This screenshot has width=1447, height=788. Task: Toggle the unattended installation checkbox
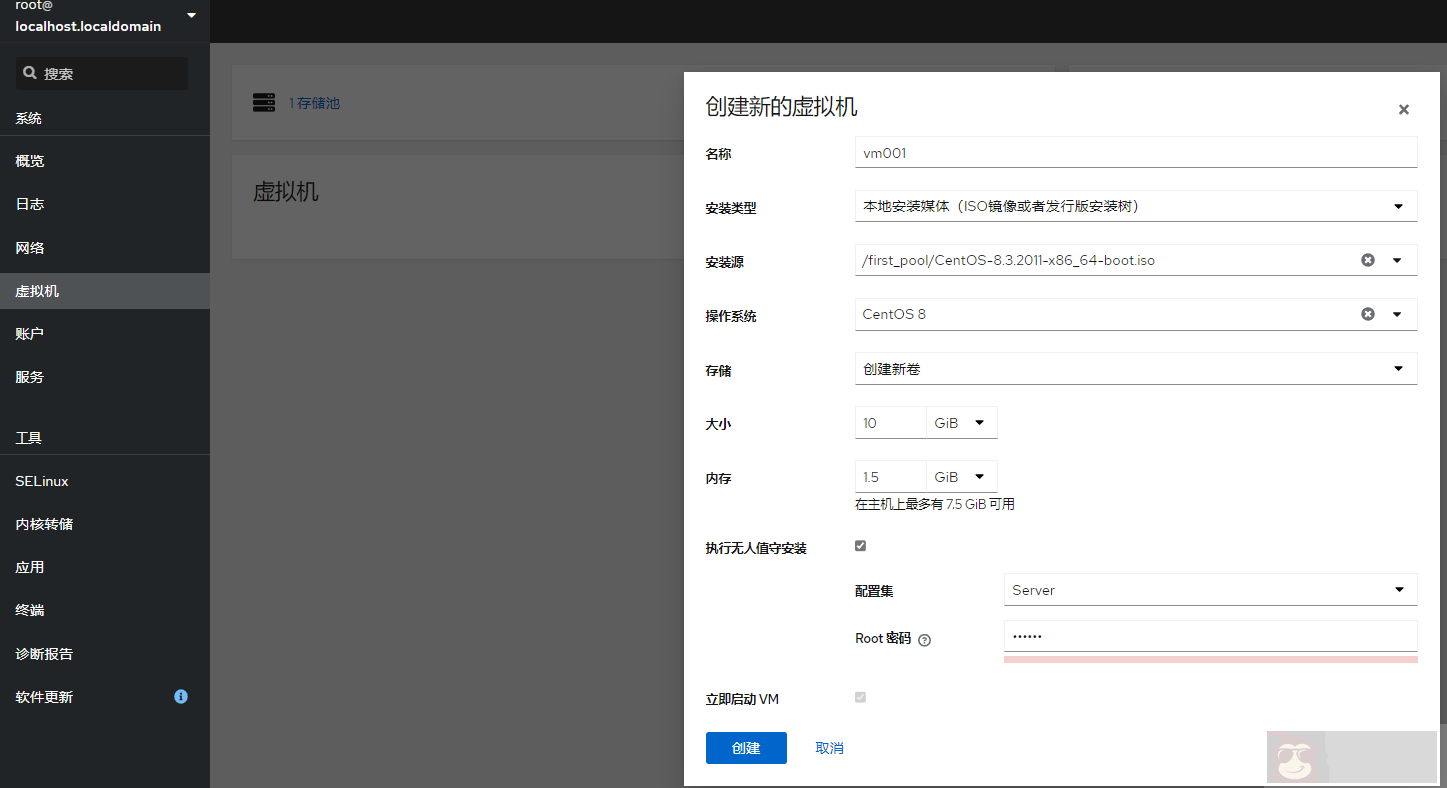(860, 546)
